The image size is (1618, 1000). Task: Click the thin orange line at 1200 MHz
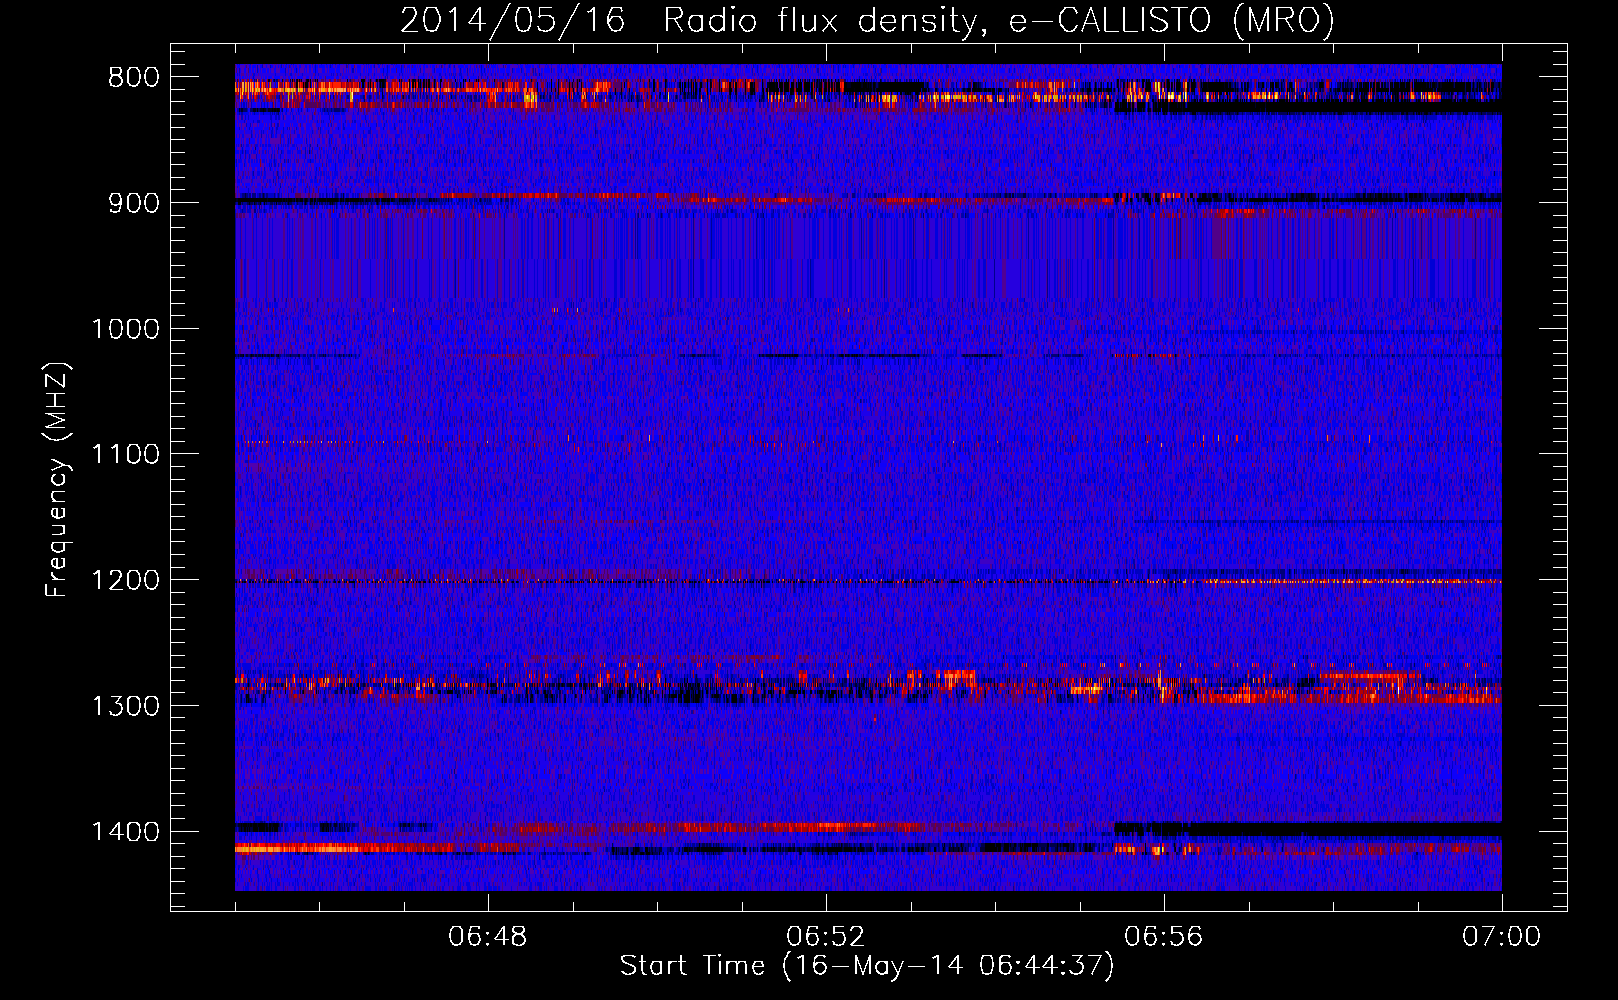868,581
